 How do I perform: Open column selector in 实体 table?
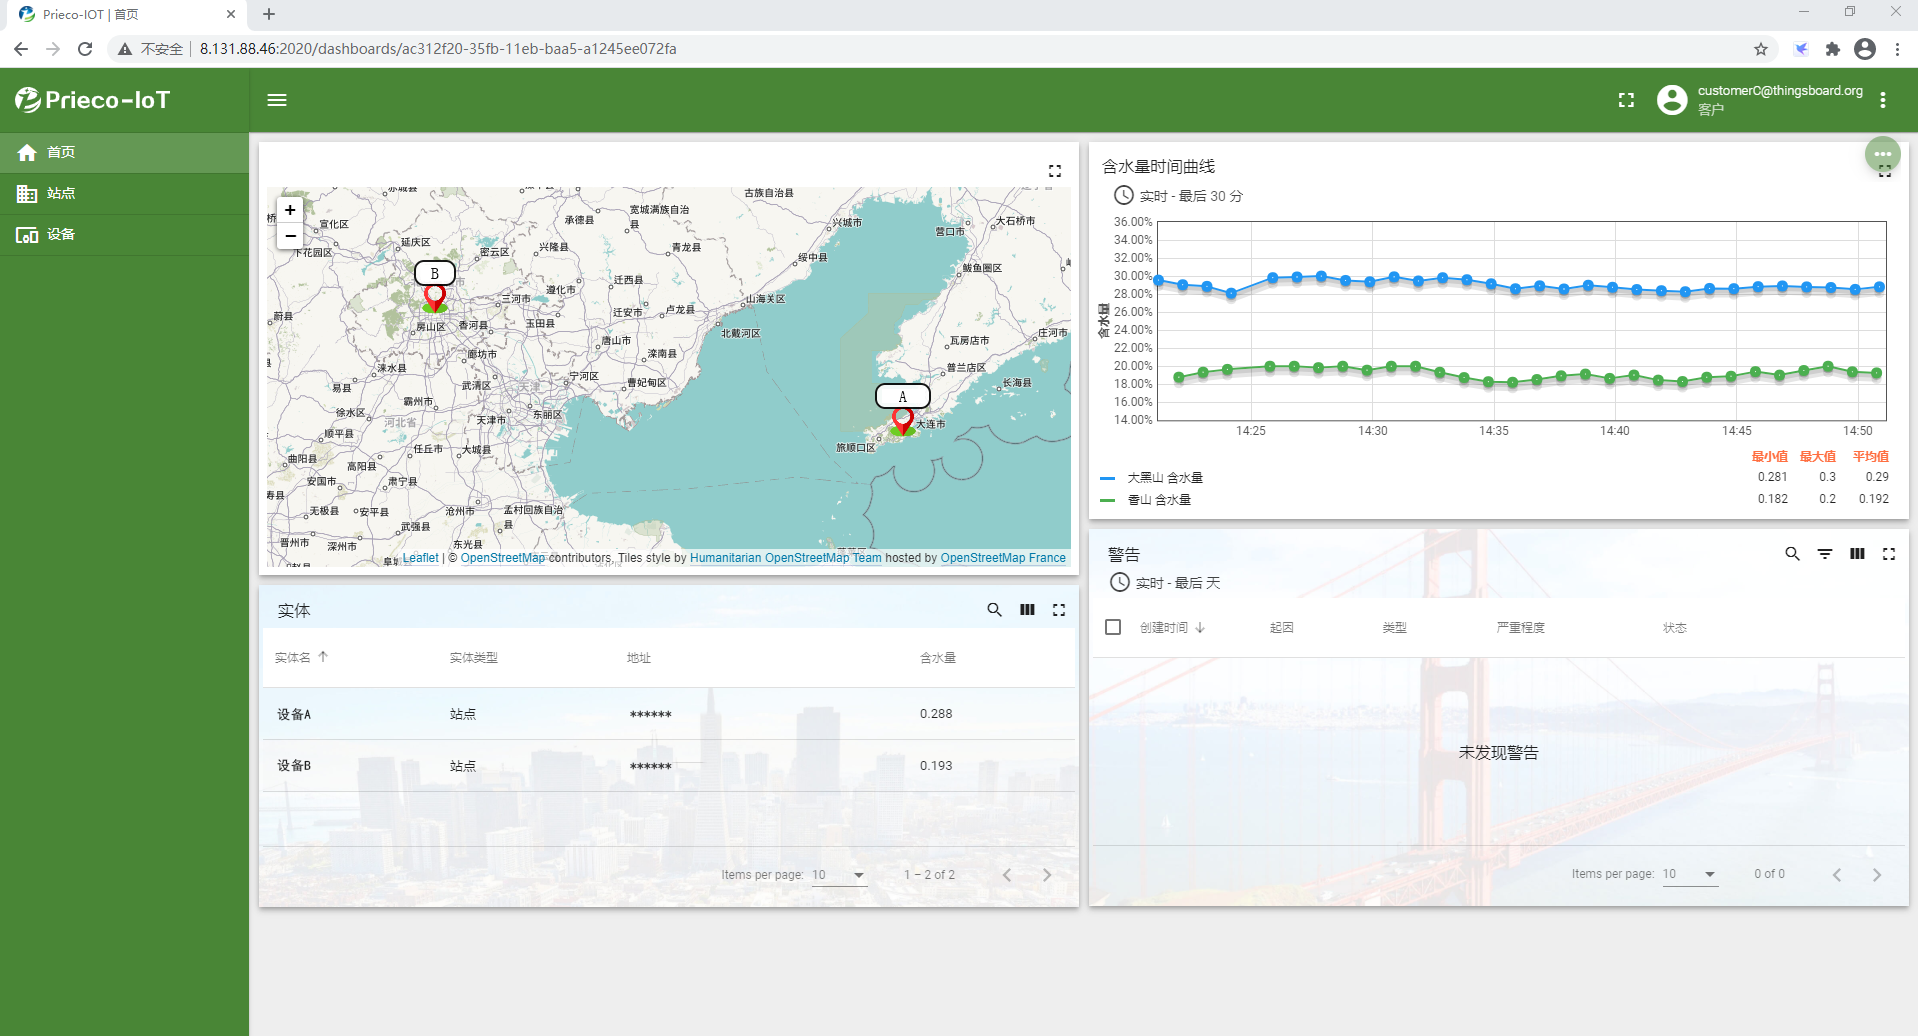pyautogui.click(x=1027, y=610)
